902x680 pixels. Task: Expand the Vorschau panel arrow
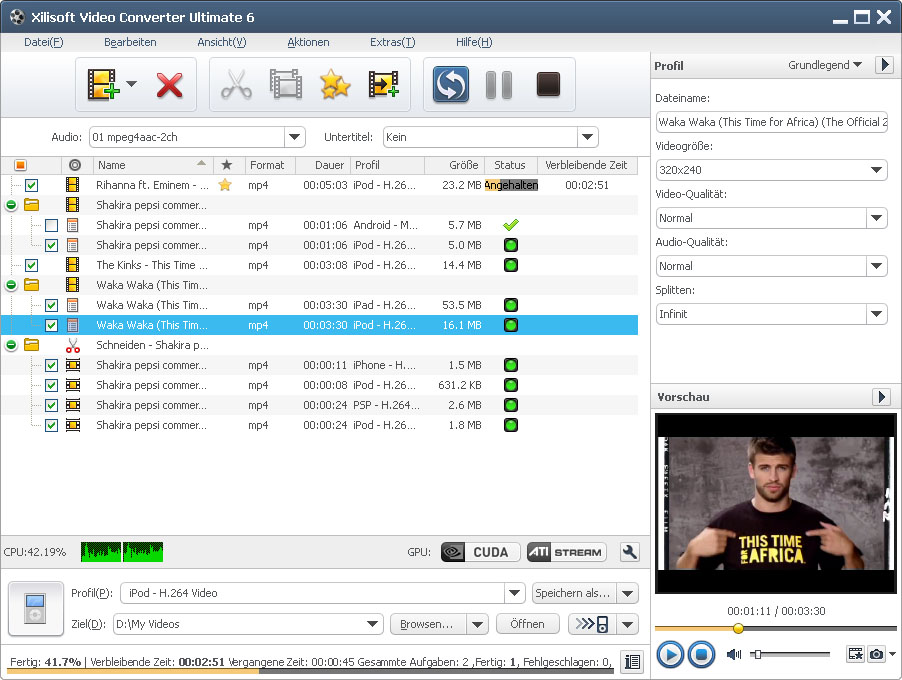(x=881, y=396)
